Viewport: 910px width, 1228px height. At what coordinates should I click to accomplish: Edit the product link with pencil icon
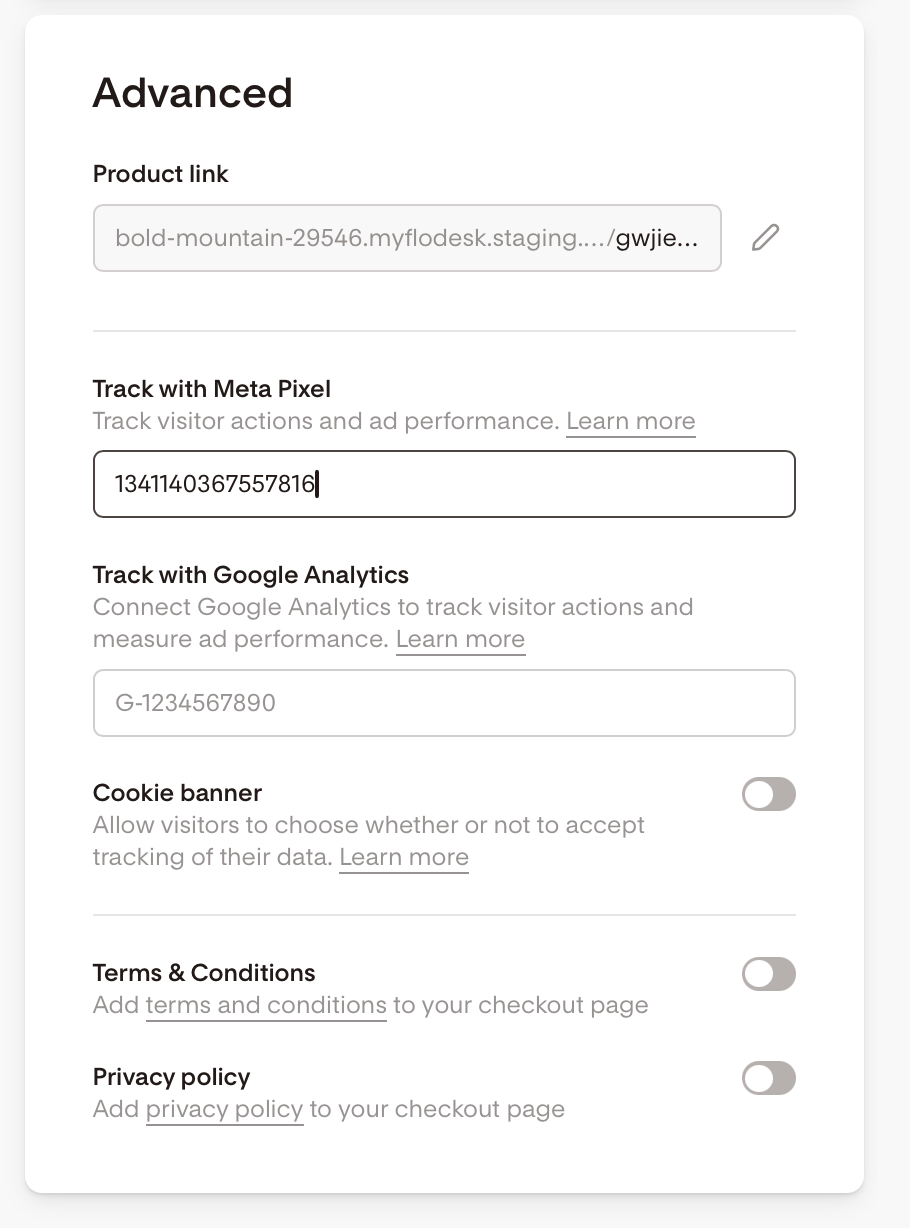click(x=765, y=238)
